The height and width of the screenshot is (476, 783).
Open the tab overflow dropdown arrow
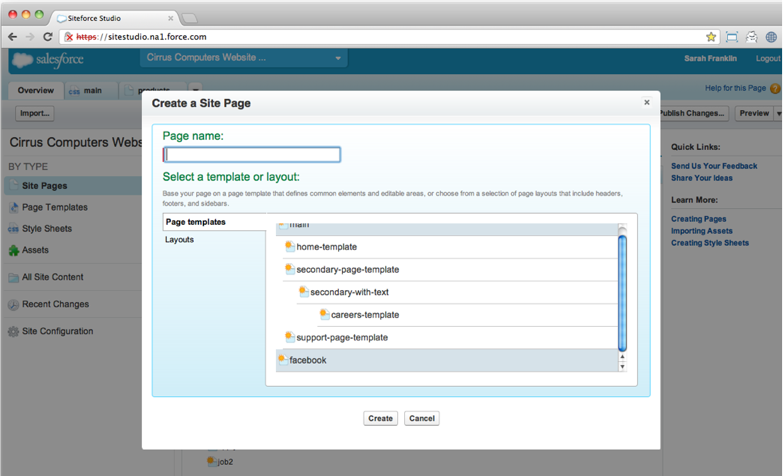[x=196, y=90]
